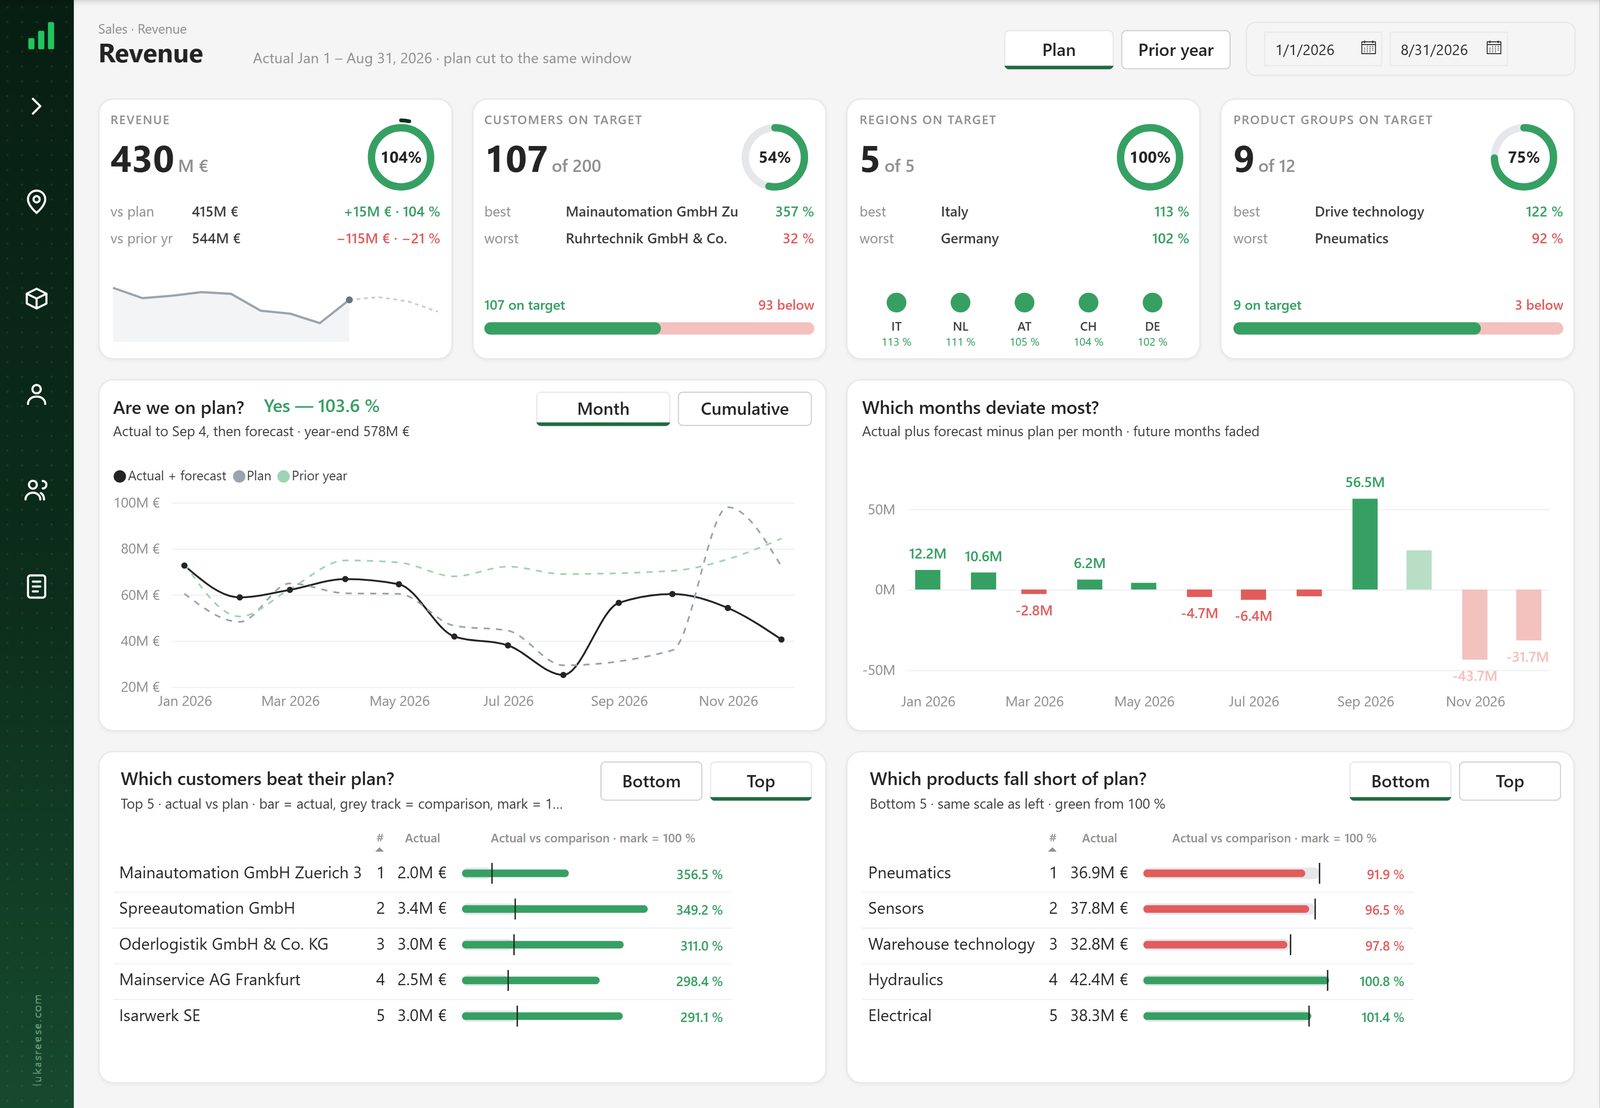Click the 54% customers on target donut
Viewport: 1600px width, 1108px height.
(775, 157)
